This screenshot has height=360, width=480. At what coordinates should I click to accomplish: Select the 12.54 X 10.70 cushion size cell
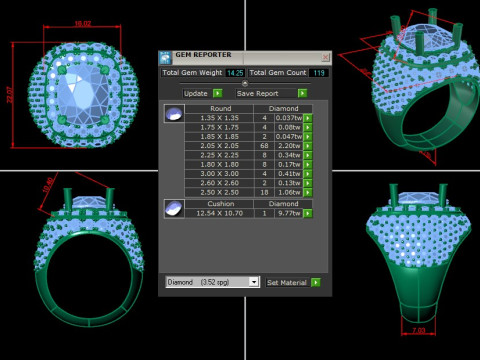point(219,213)
